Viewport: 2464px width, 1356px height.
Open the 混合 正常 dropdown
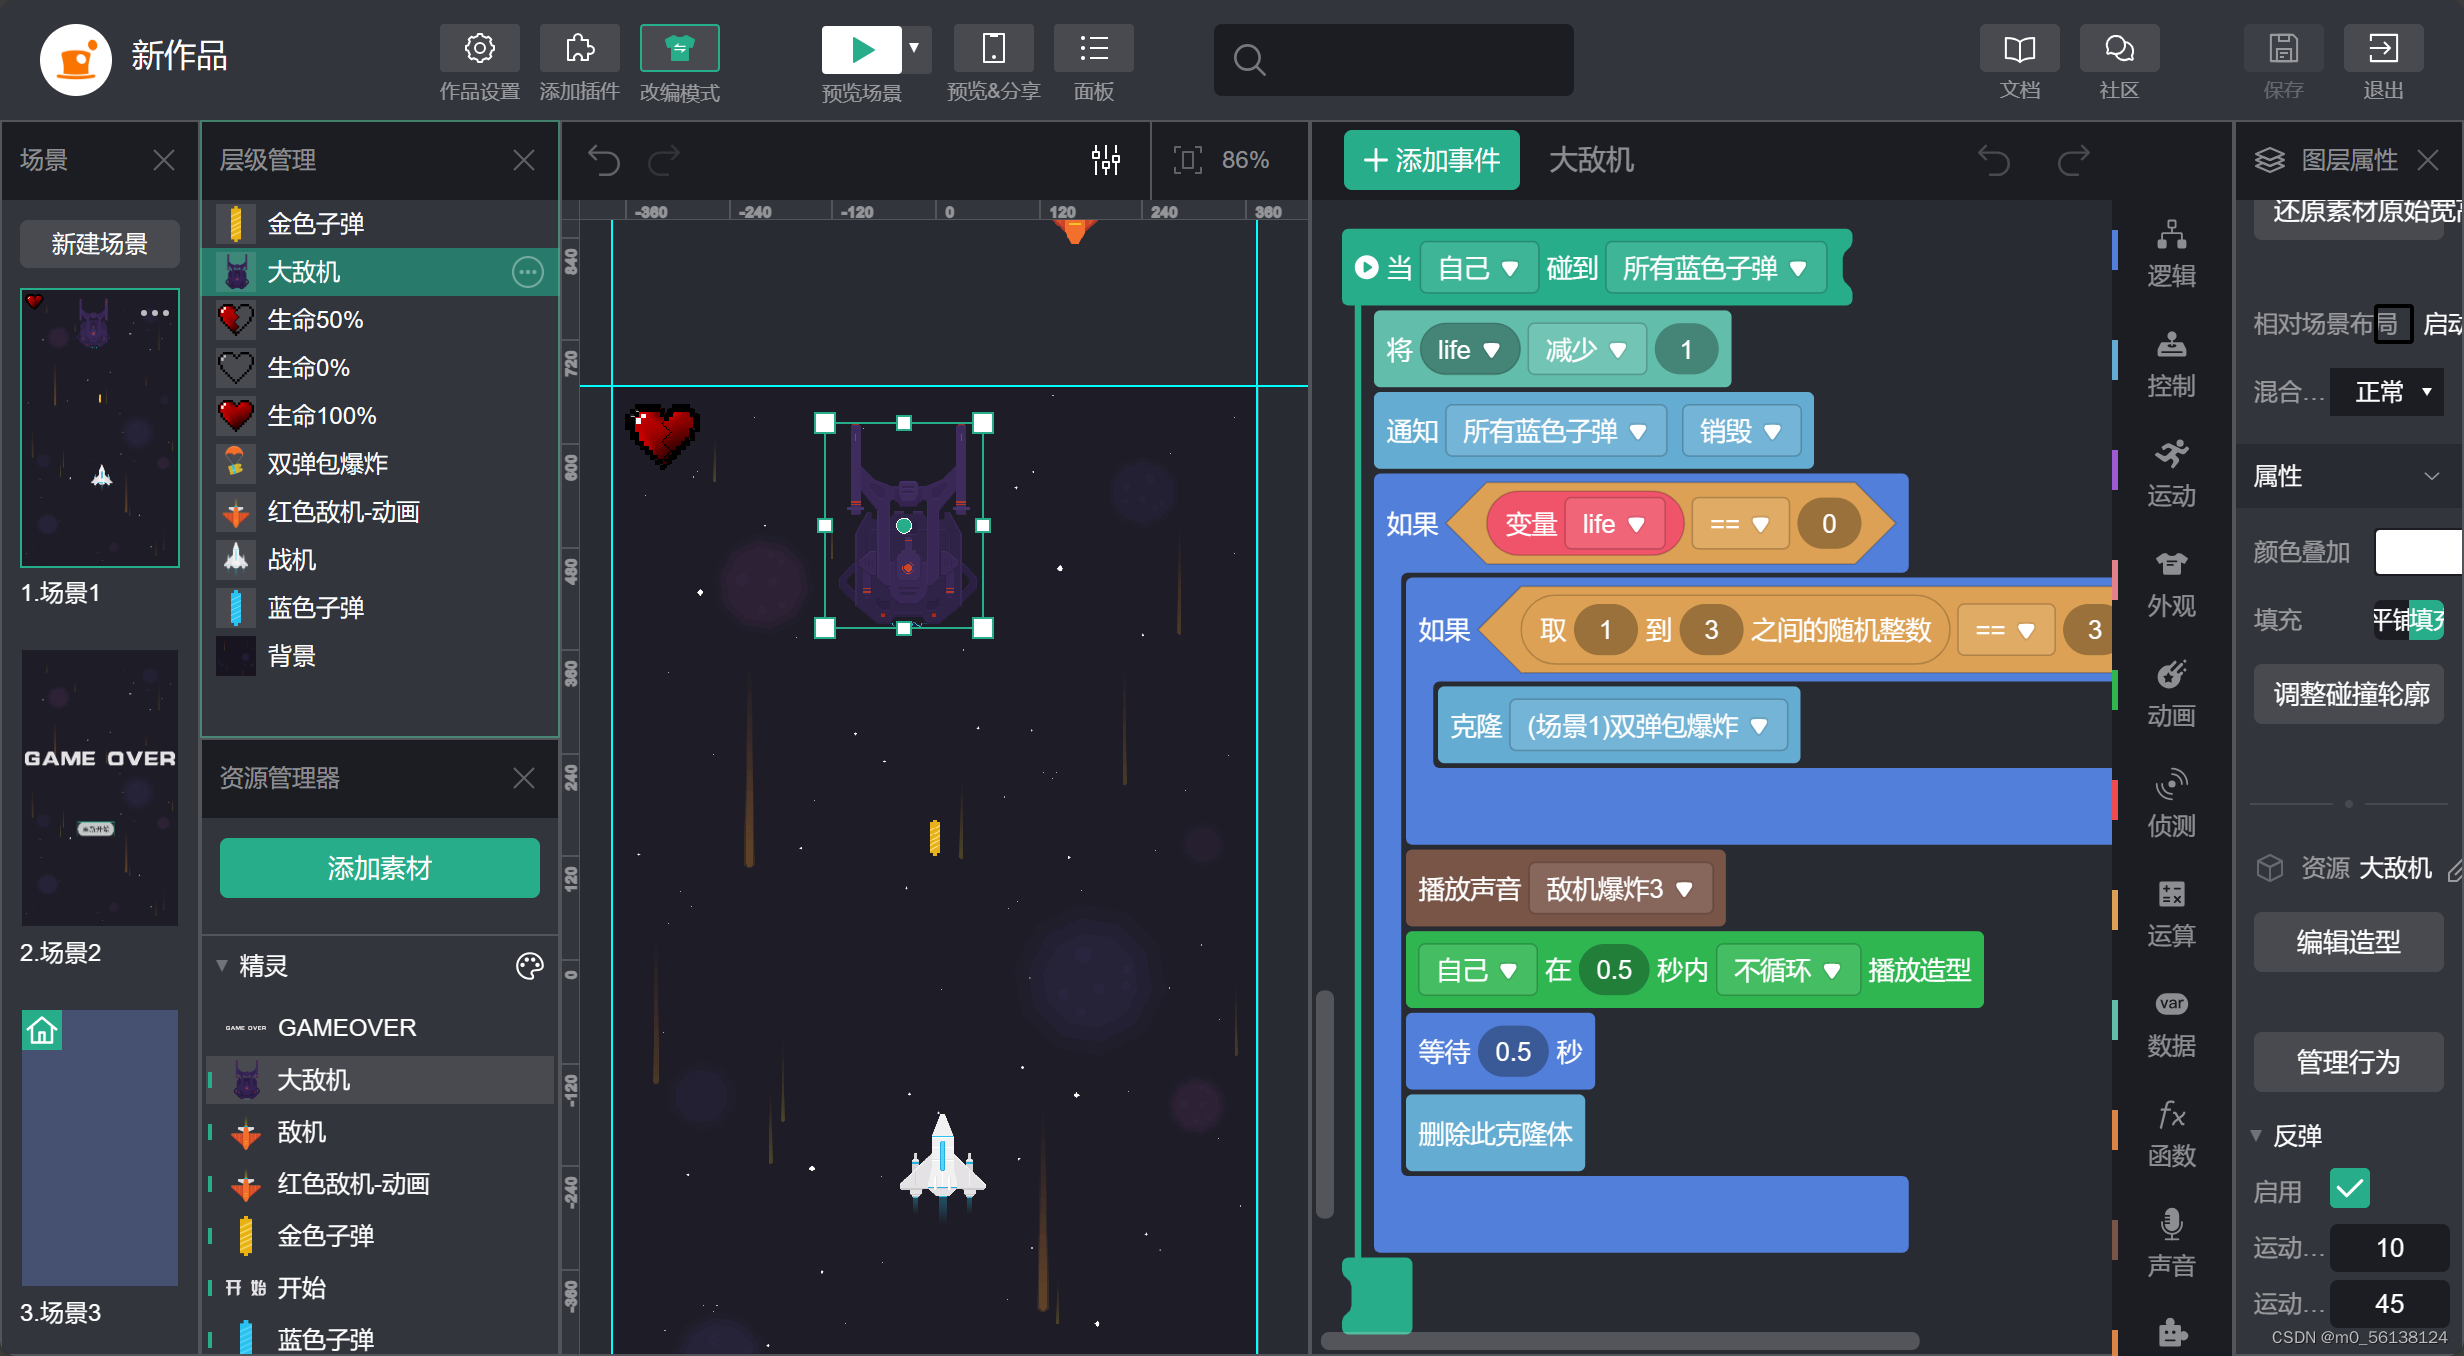(2388, 392)
